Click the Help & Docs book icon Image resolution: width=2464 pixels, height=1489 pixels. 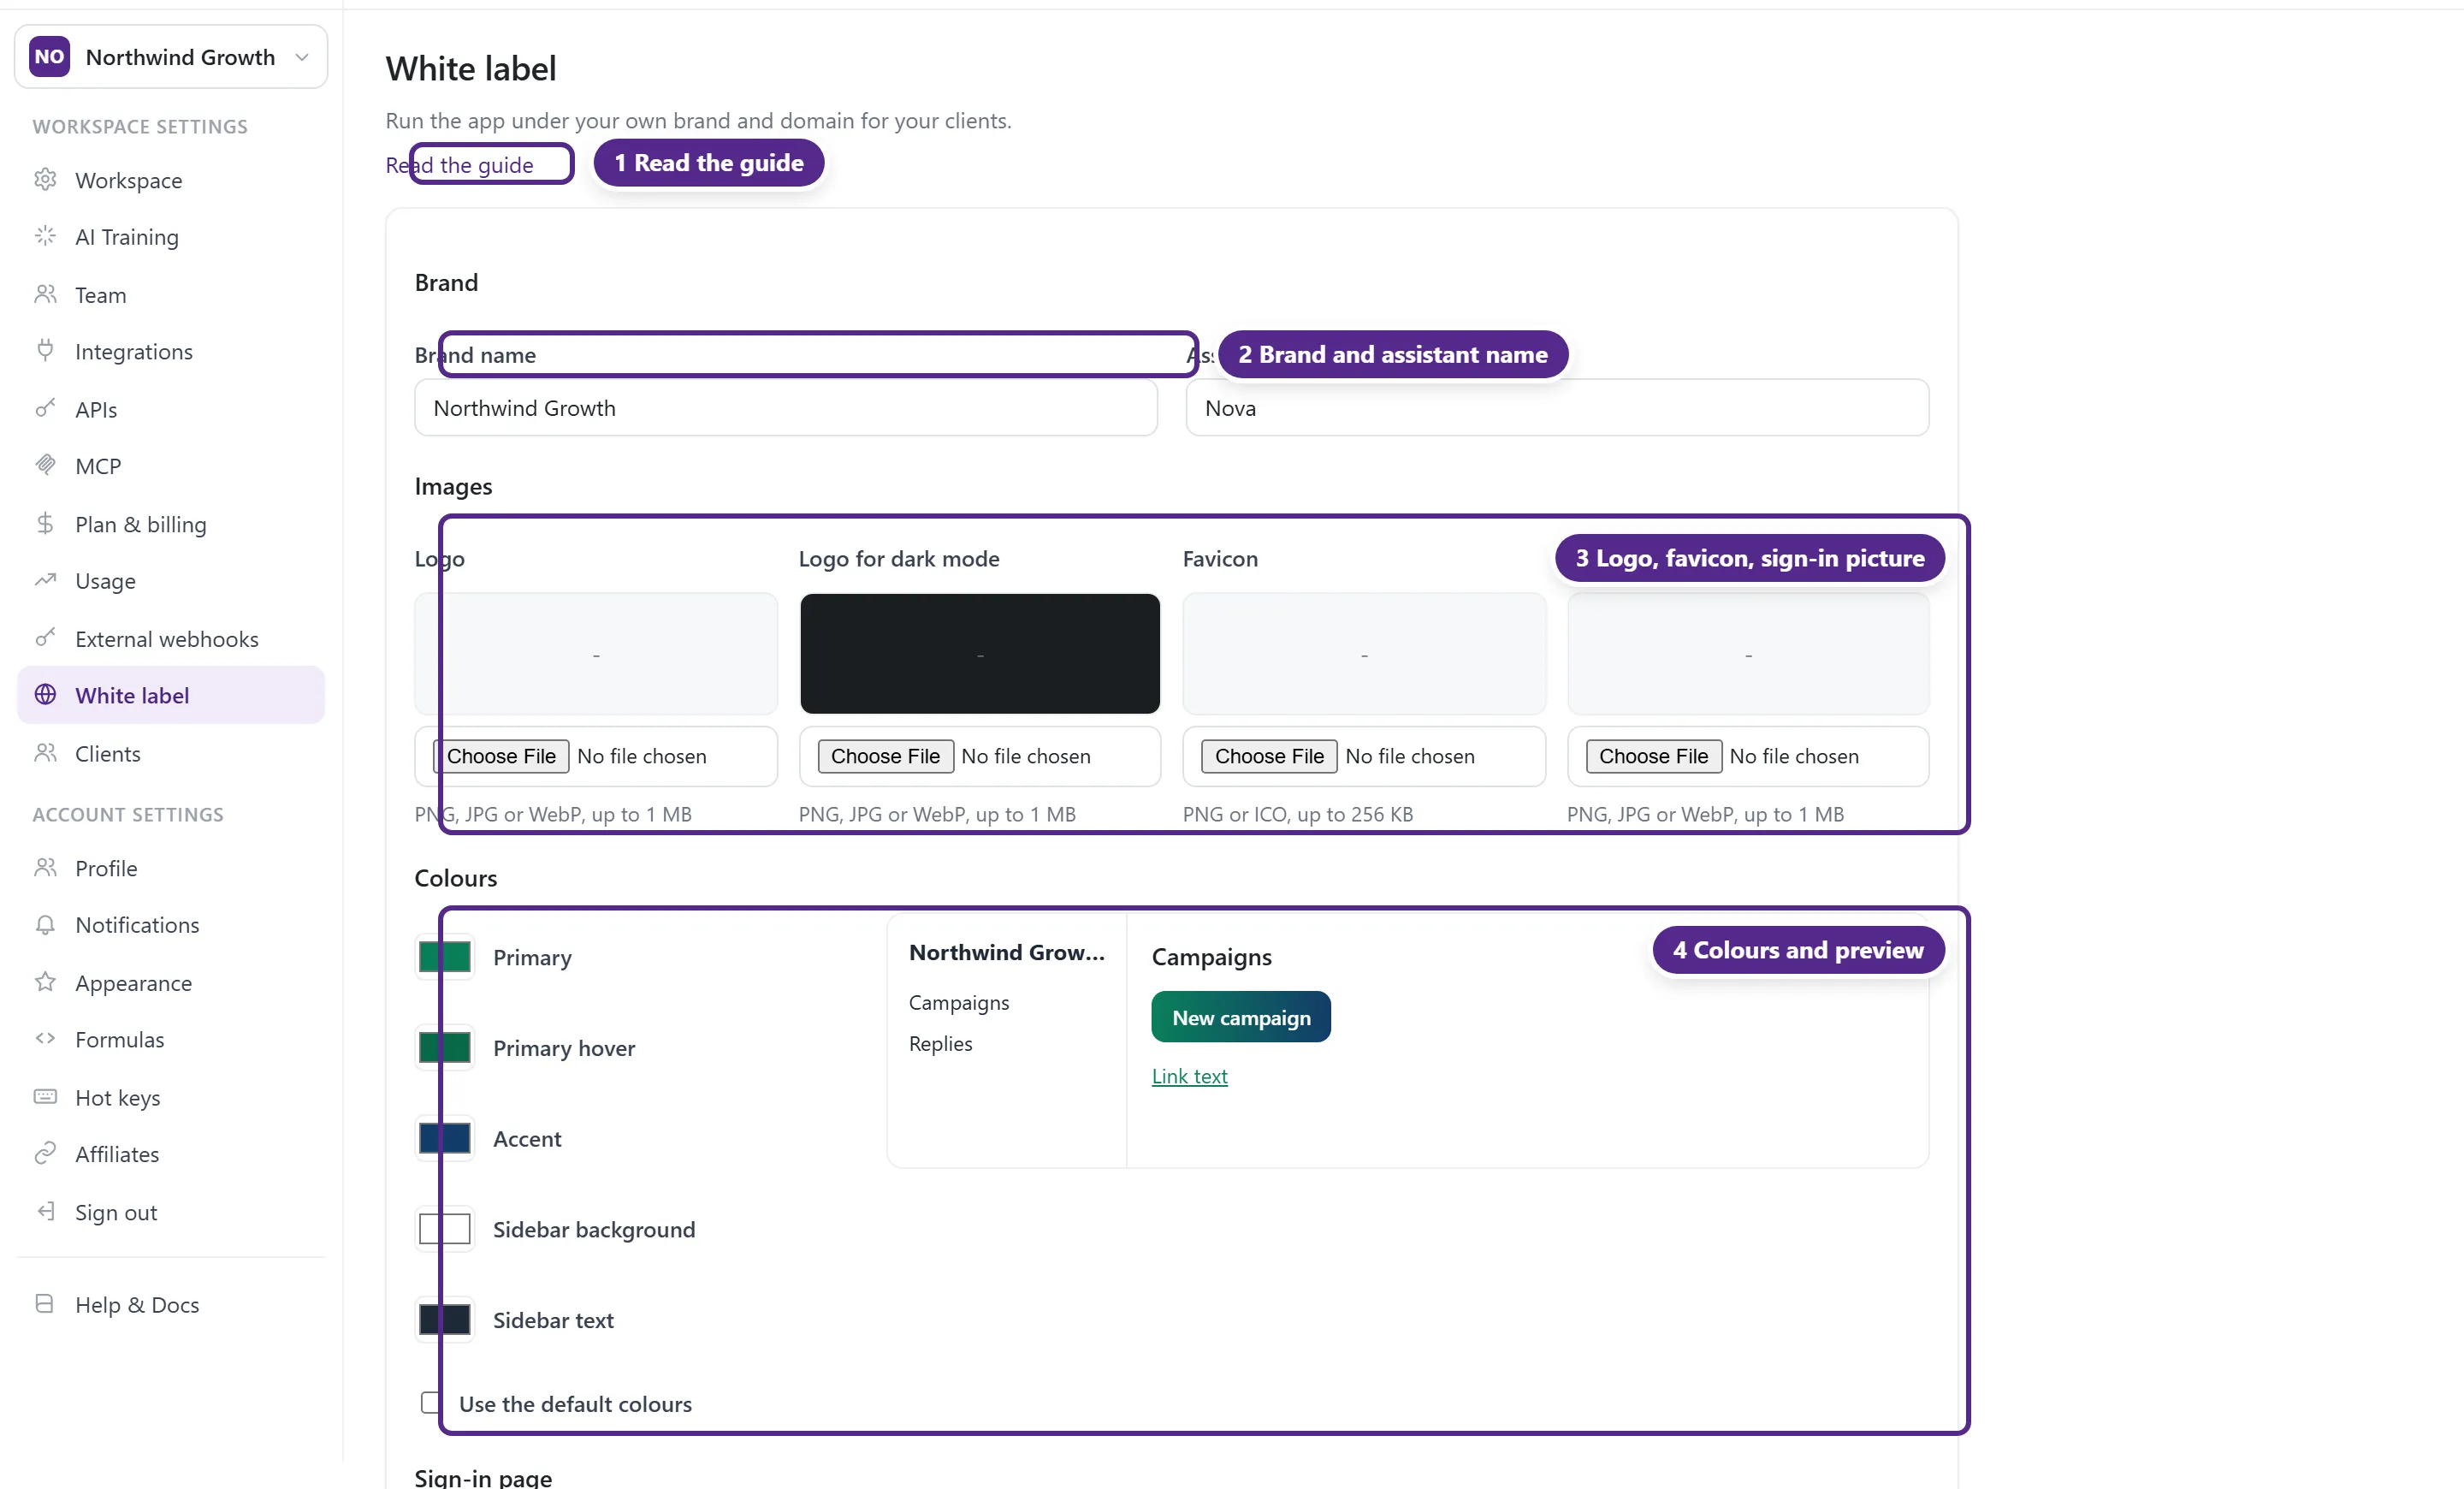(x=45, y=1304)
